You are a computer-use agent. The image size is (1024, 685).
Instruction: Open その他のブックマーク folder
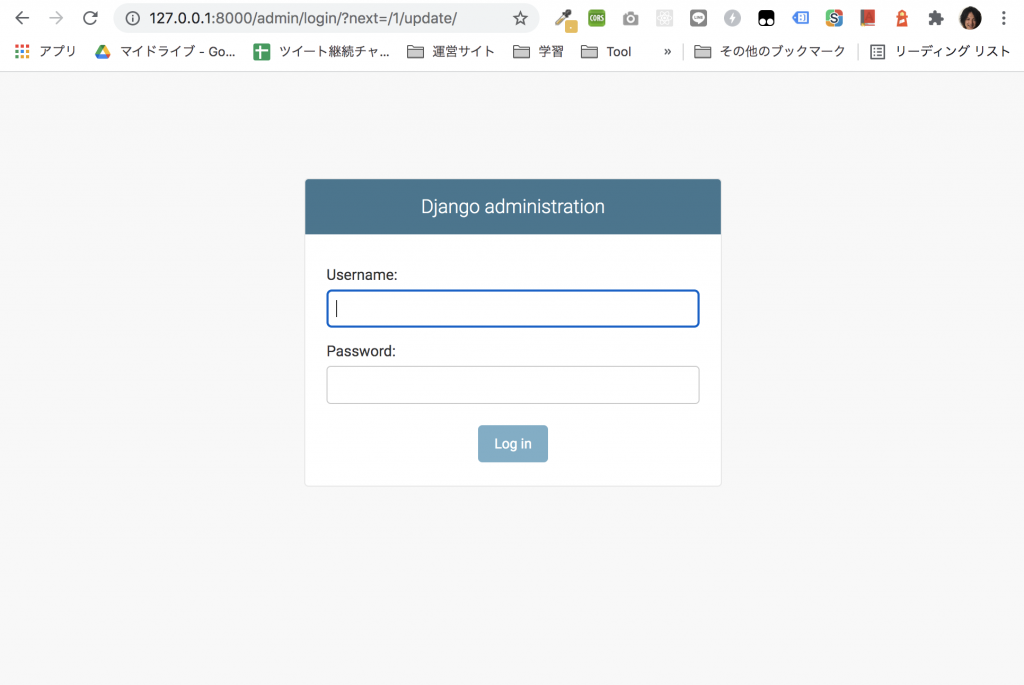tap(769, 52)
